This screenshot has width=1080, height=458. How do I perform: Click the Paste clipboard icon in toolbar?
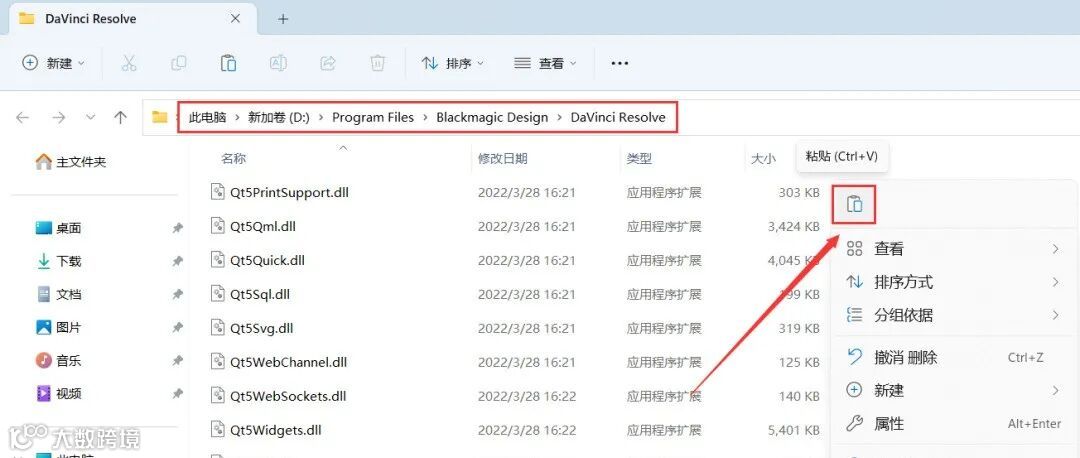tap(228, 63)
